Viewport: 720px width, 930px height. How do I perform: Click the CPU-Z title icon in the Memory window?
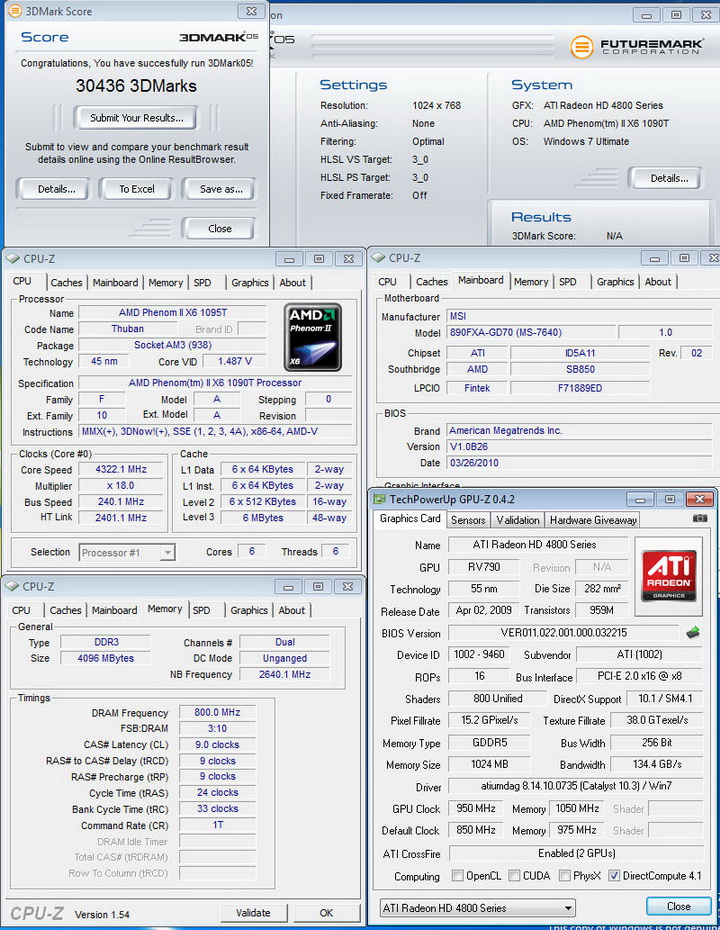(x=12, y=586)
